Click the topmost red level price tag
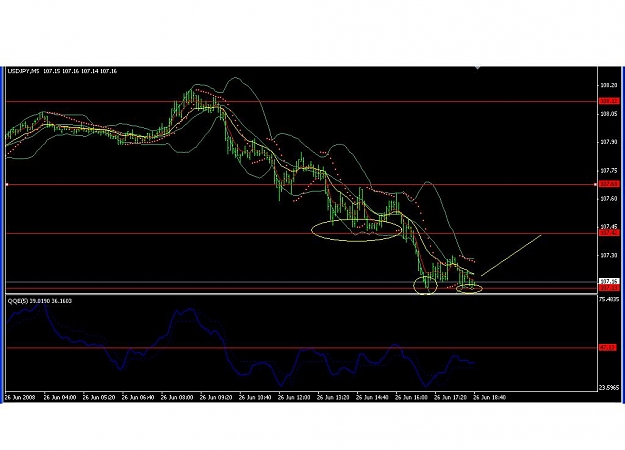Viewport: 625px width, 450px height. coord(609,102)
